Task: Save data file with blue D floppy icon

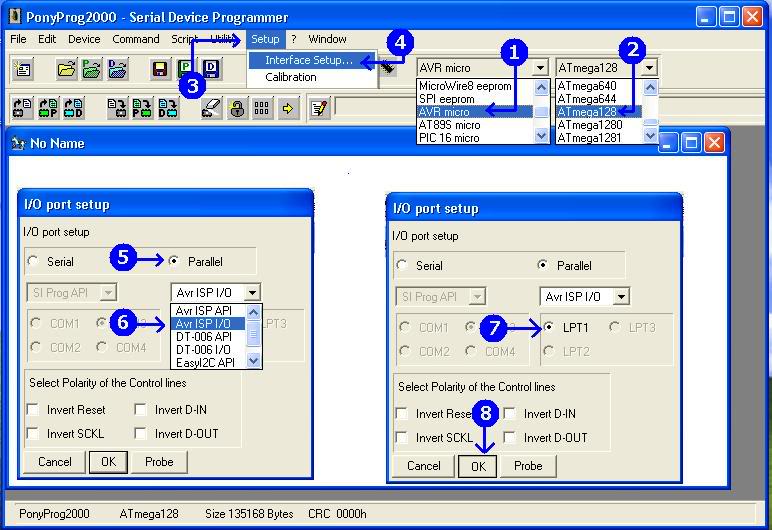Action: coord(211,69)
